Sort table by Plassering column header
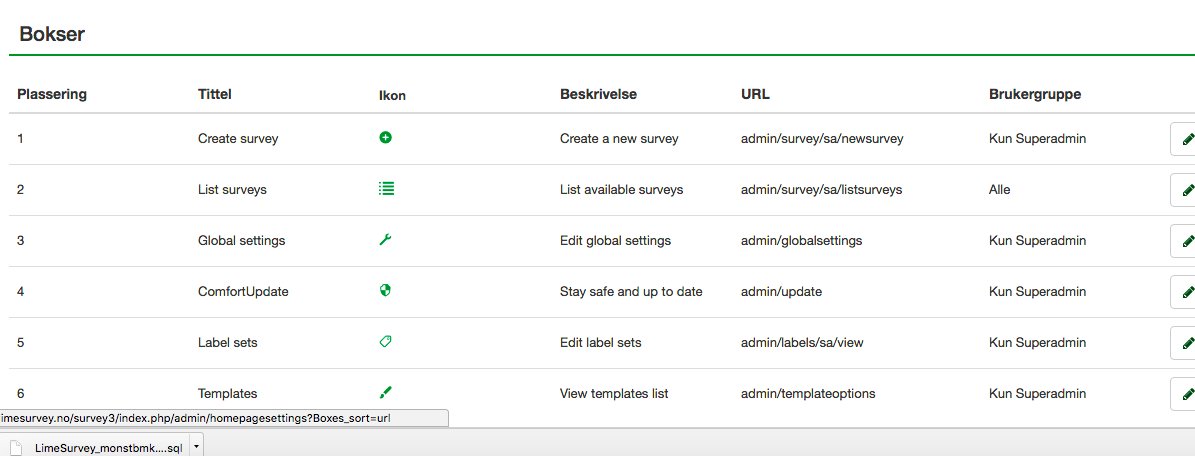The image size is (1195, 456). pos(52,95)
